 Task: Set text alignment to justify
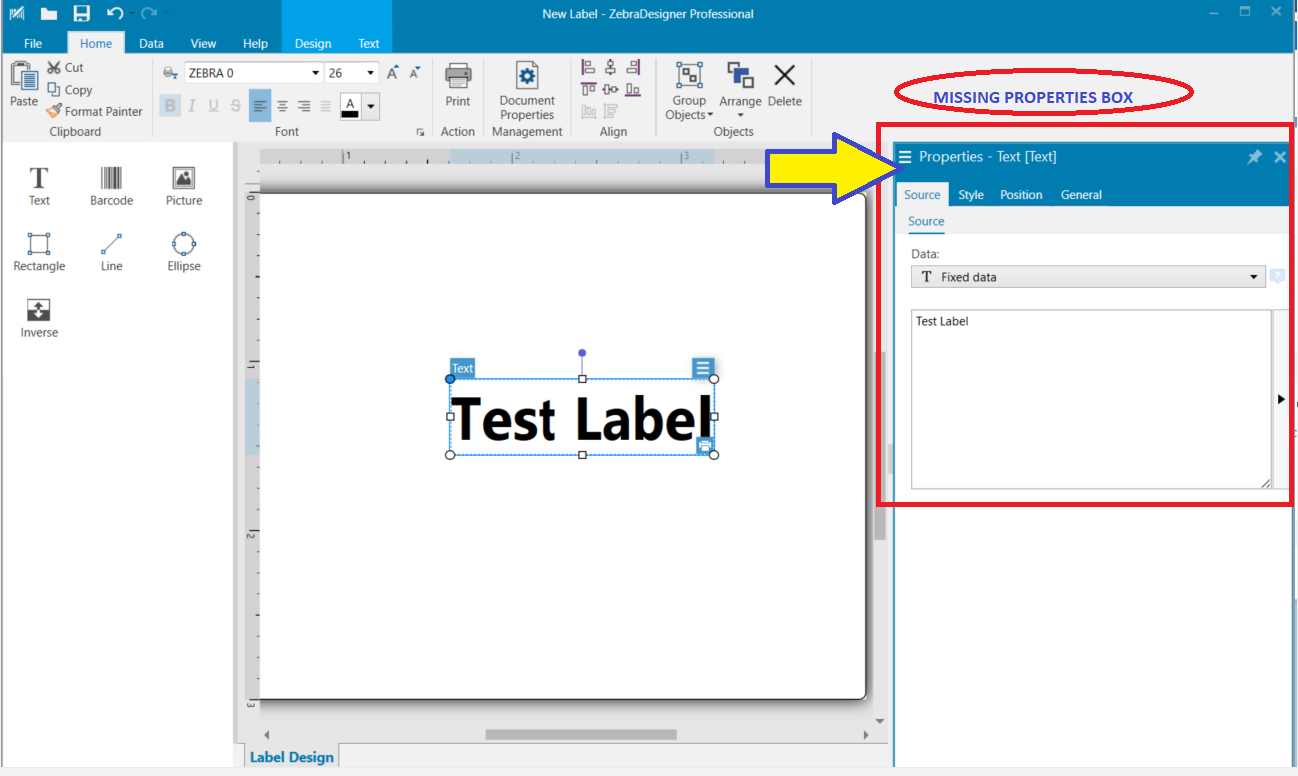pos(326,106)
